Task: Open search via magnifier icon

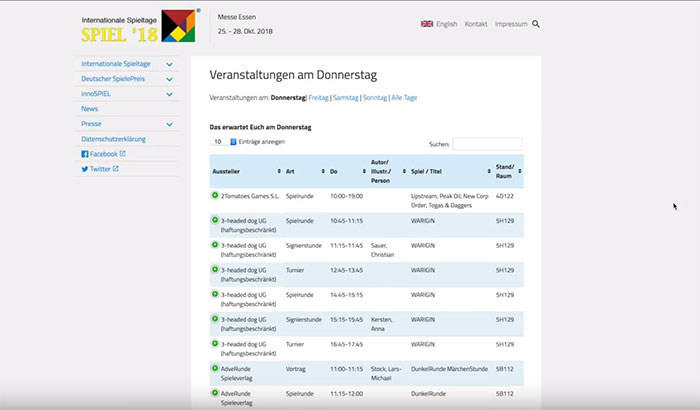Action: (536, 24)
